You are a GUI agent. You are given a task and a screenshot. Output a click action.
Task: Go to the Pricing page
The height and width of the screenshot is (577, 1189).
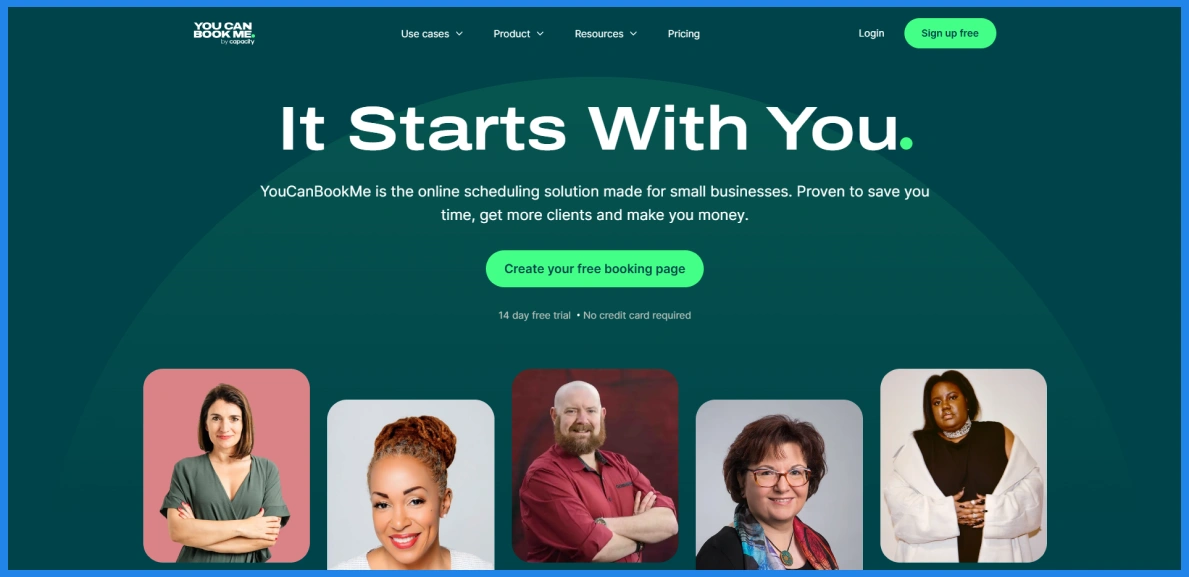(683, 34)
